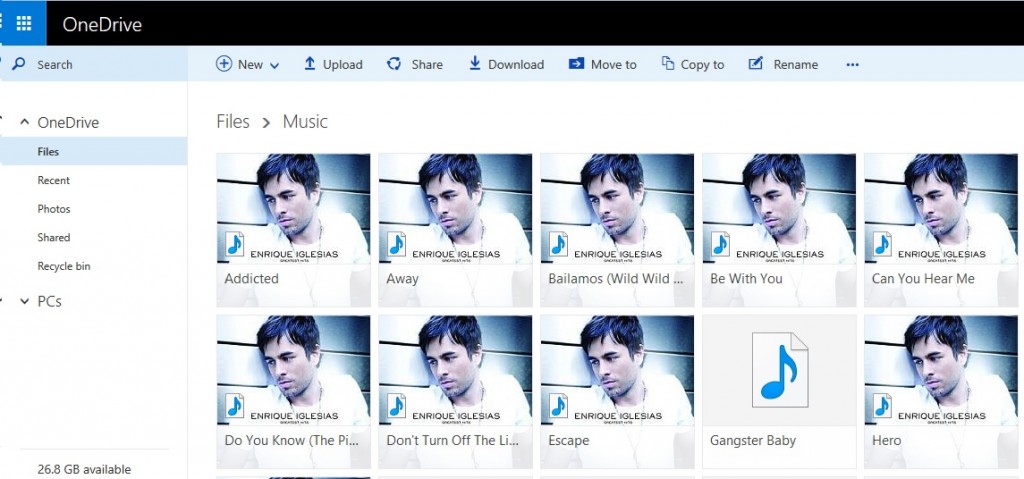Open the app launcher grid icon
The image size is (1024, 479).
(x=24, y=24)
